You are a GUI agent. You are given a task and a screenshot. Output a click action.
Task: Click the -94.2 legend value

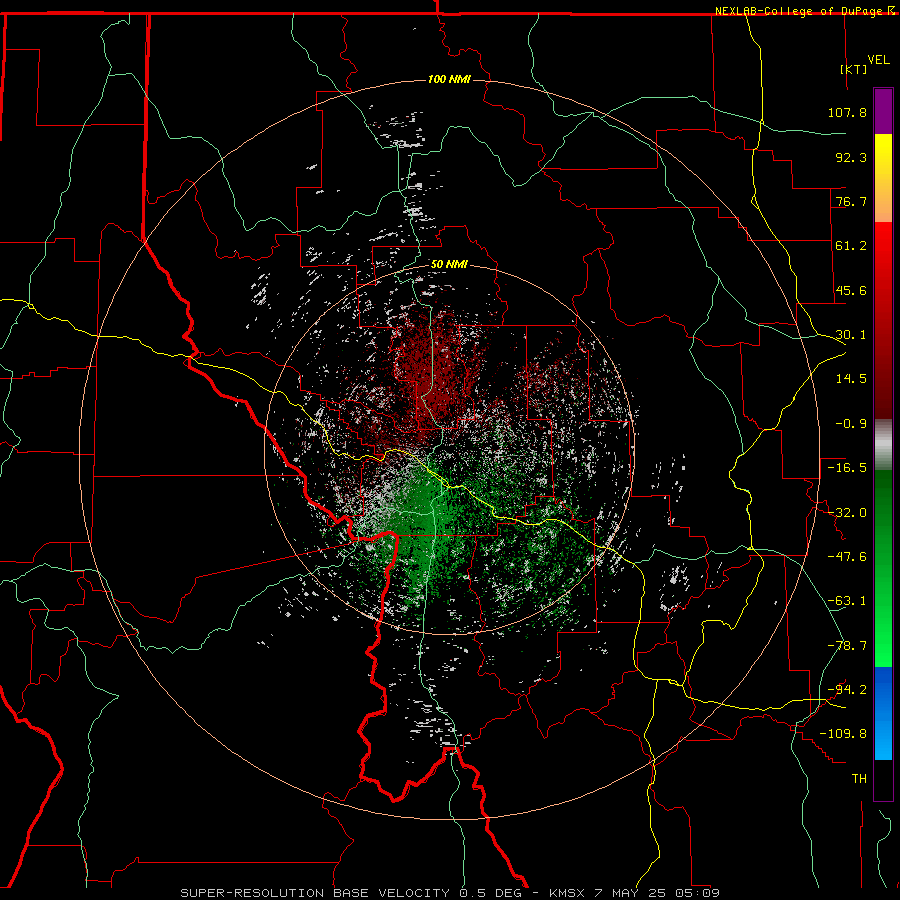click(847, 689)
